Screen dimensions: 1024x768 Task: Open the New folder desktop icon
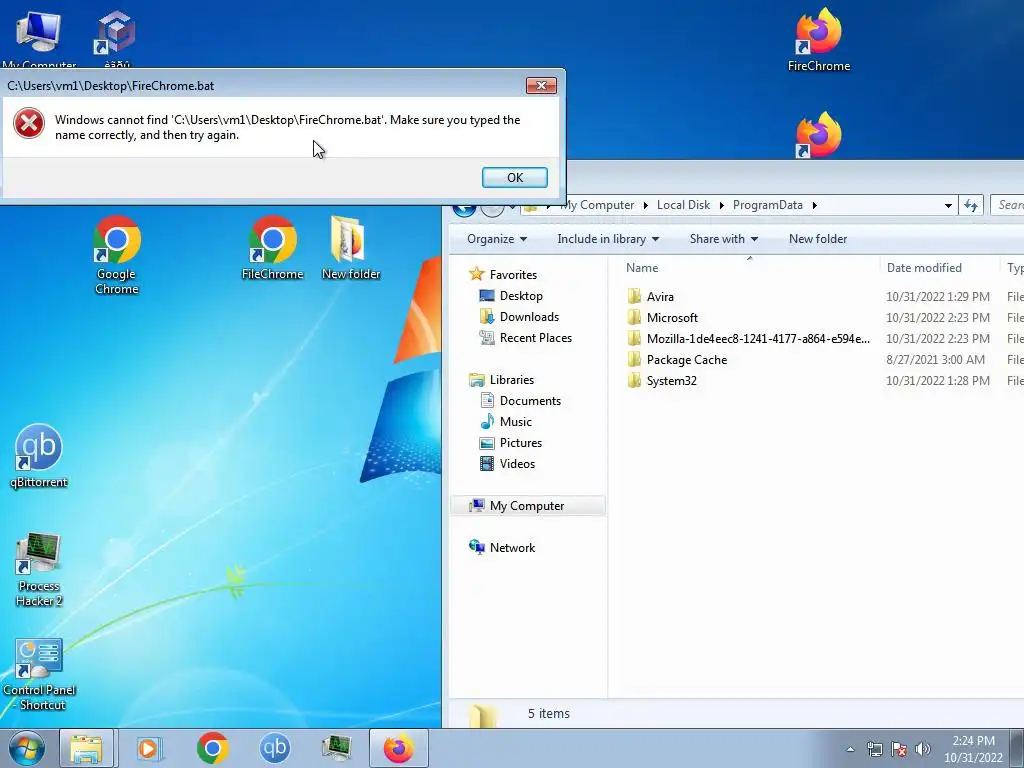point(351,248)
